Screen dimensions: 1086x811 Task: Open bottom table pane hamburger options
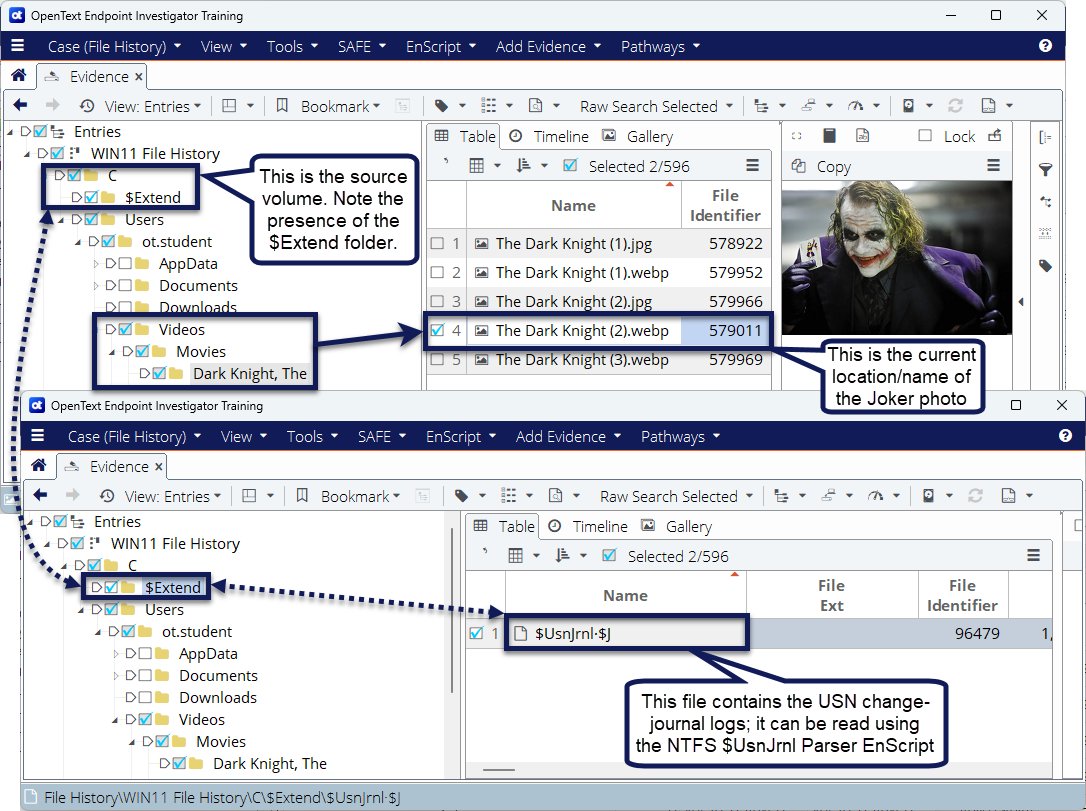click(1033, 555)
